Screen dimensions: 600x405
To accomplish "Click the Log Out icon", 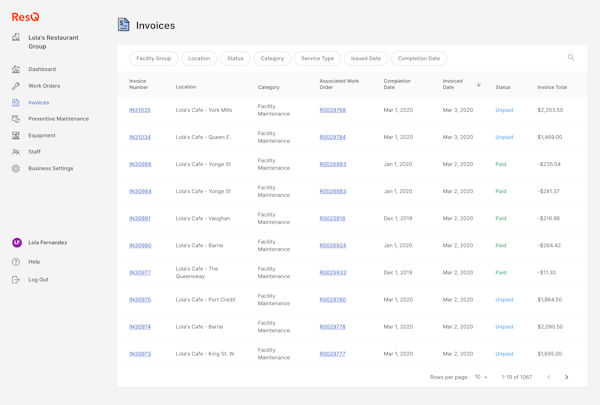I will pos(16,280).
